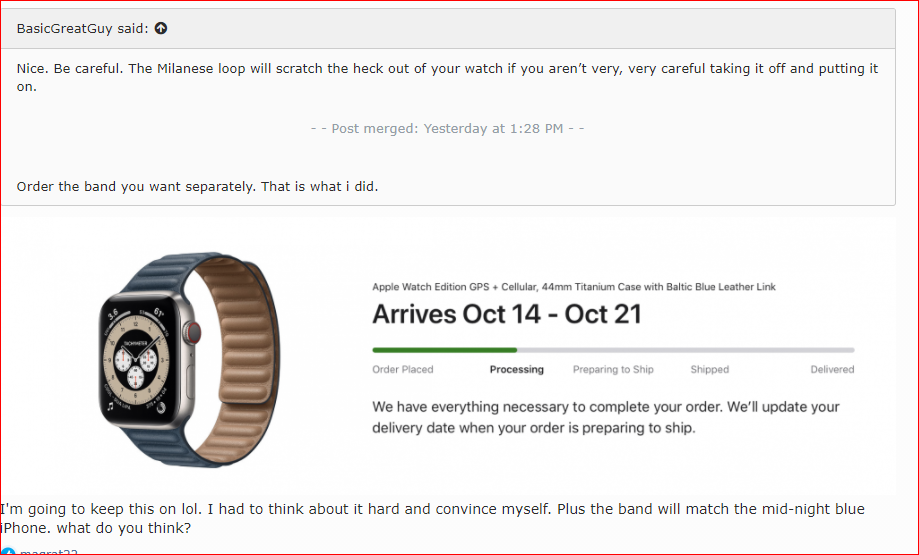Viewport: 919px width, 555px height.
Task: Select the Preparing to Ship stage
Action: [x=613, y=369]
